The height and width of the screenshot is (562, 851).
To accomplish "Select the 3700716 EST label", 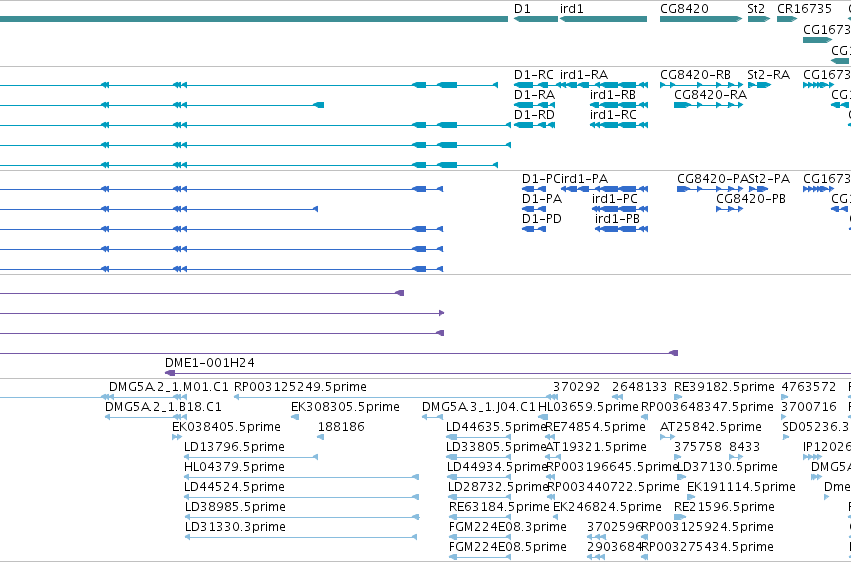I will (809, 407).
